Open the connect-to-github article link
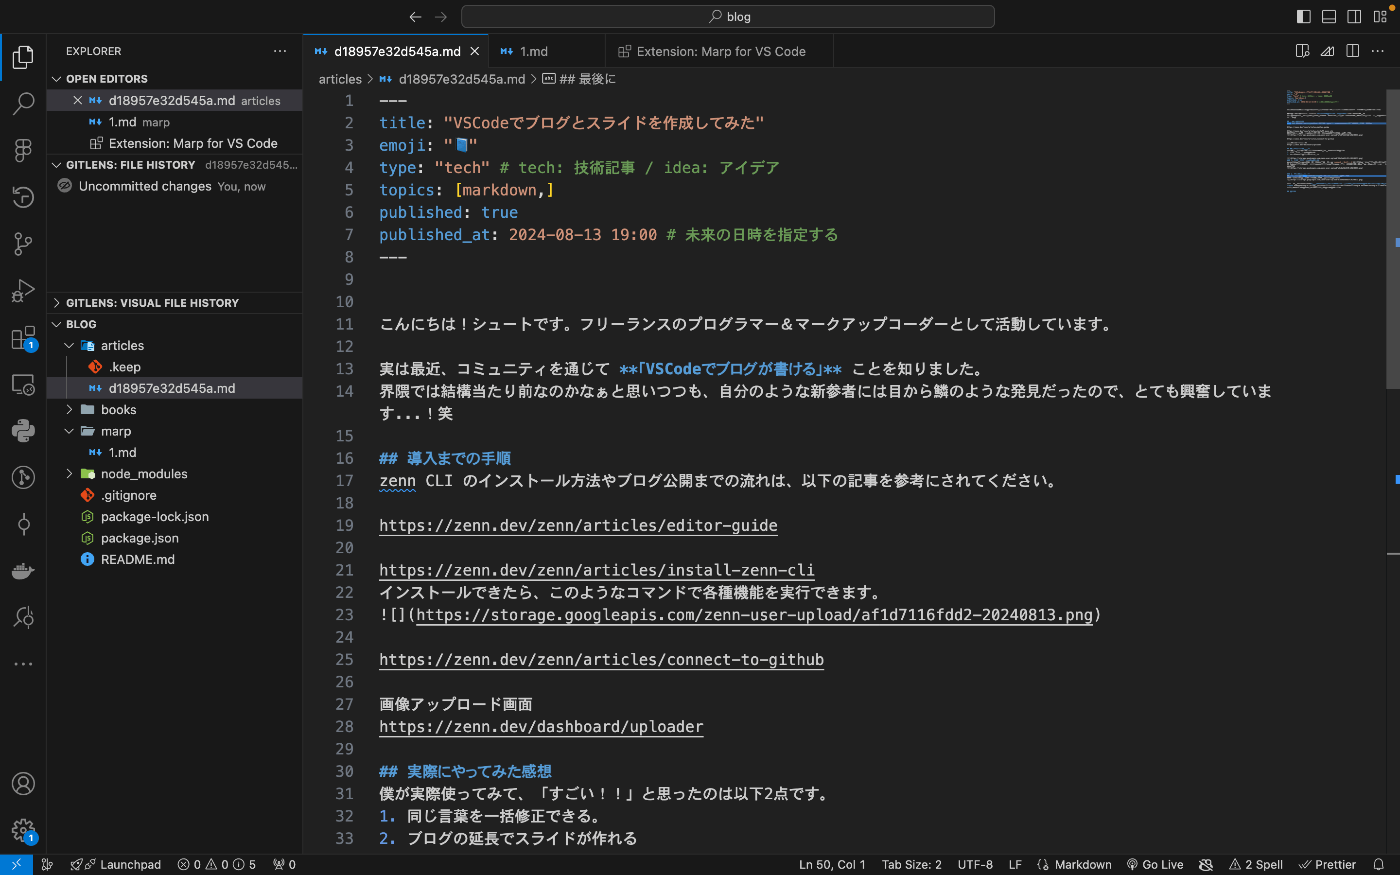Image resolution: width=1400 pixels, height=875 pixels. (601, 660)
